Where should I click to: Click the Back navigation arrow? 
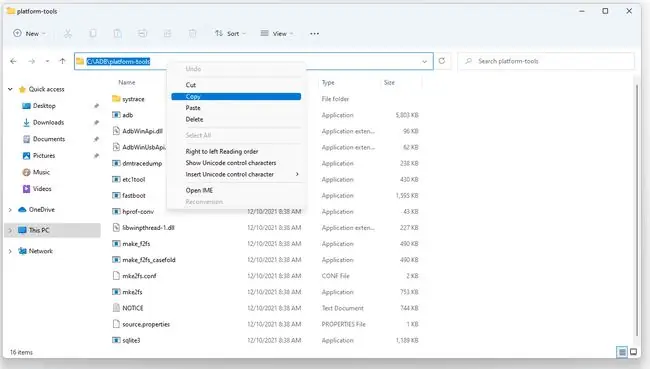point(13,61)
